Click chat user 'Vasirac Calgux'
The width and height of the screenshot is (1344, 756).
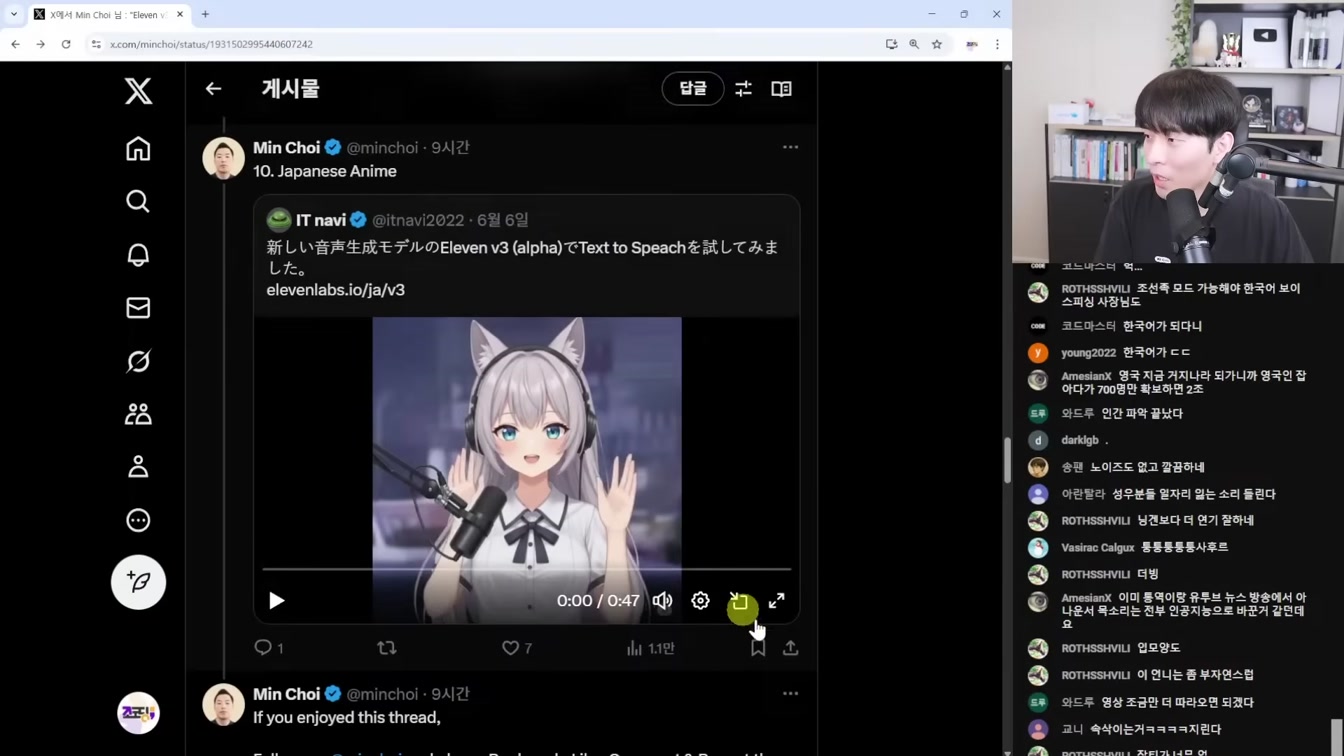pos(1097,548)
